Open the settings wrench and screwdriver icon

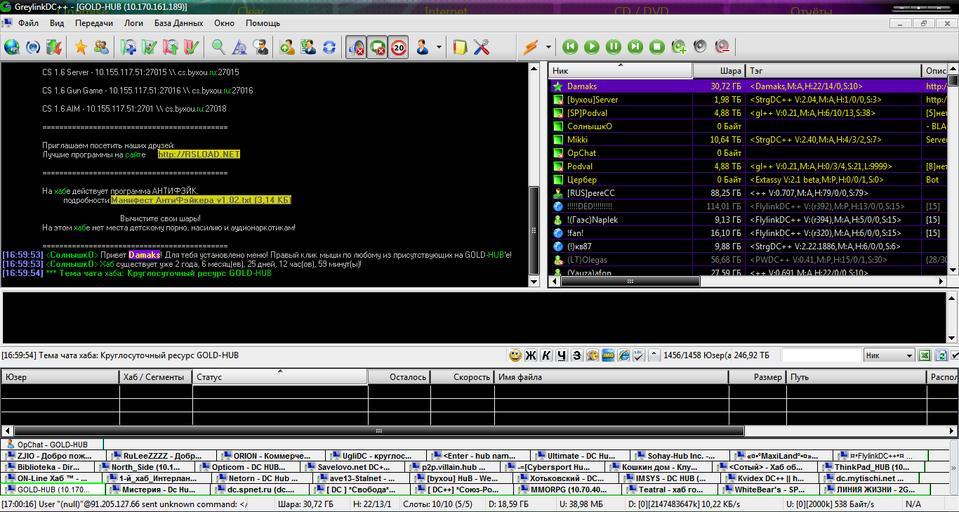point(481,47)
